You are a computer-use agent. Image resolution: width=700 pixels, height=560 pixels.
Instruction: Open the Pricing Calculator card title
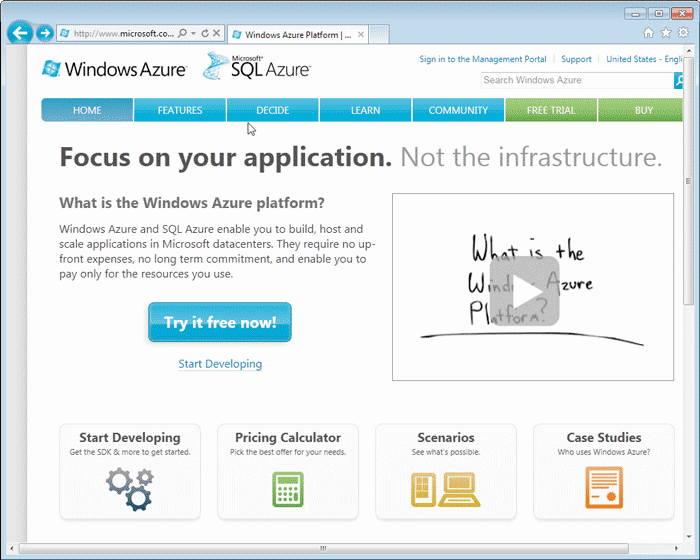click(288, 437)
